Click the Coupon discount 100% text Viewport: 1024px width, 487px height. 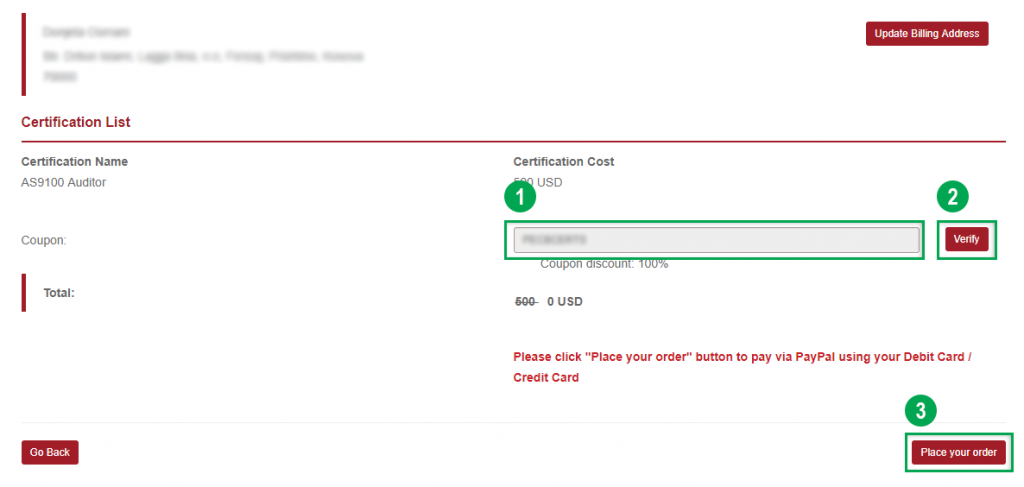[604, 265]
